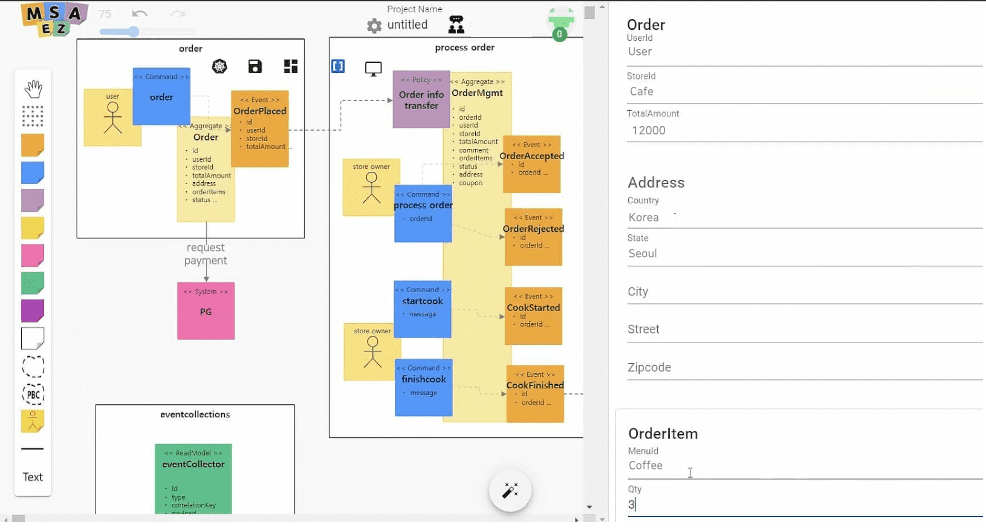Click the undo arrow
This screenshot has height=528, width=986.
coord(140,14)
